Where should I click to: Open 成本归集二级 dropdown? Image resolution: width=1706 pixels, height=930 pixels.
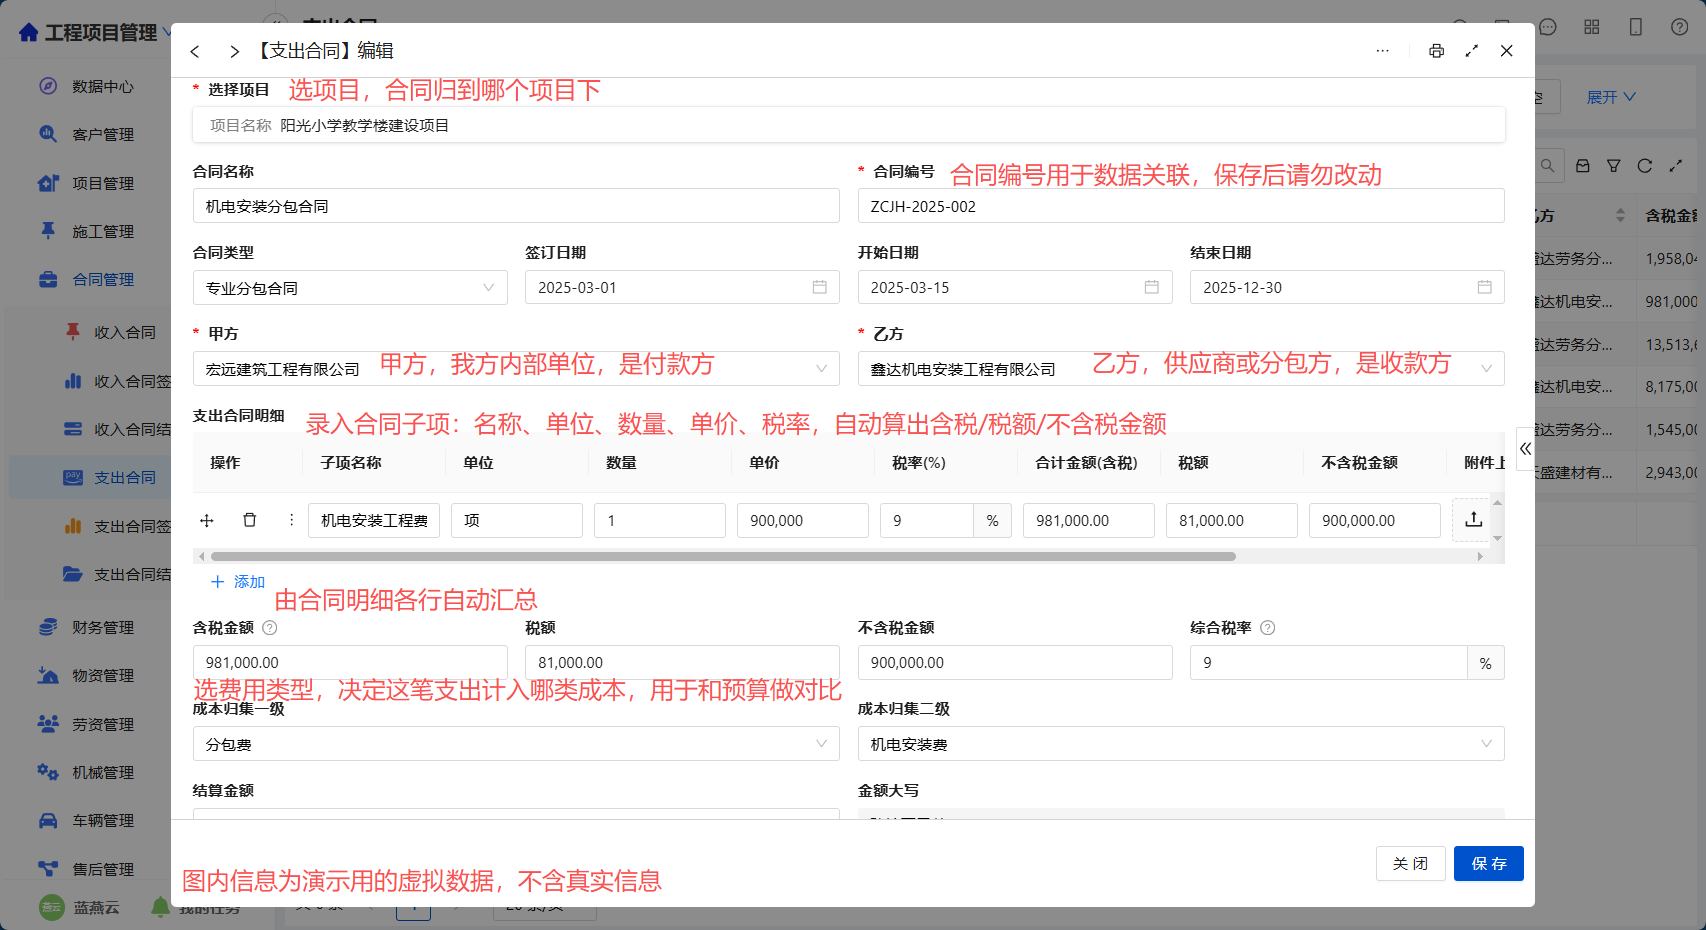[x=1181, y=744]
